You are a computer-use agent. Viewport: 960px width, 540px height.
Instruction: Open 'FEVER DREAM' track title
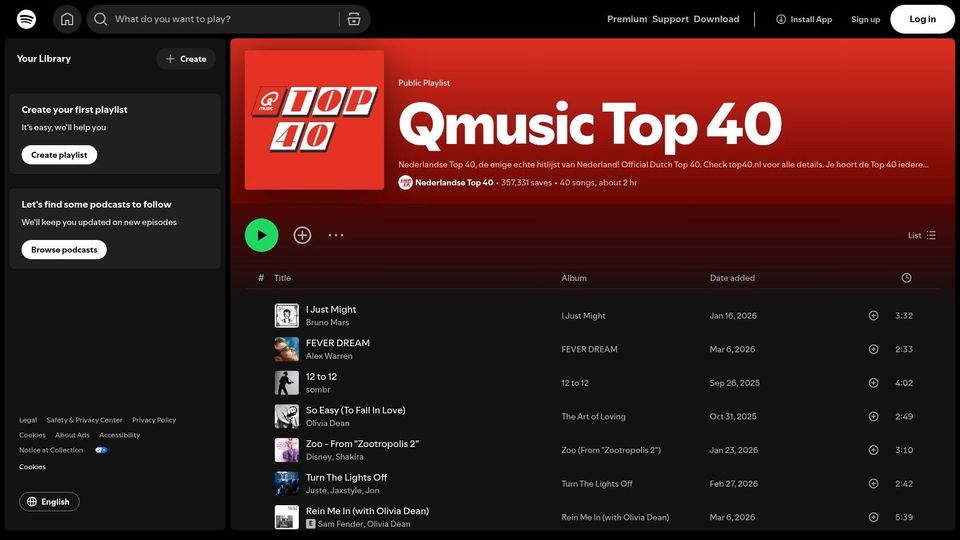coord(338,343)
